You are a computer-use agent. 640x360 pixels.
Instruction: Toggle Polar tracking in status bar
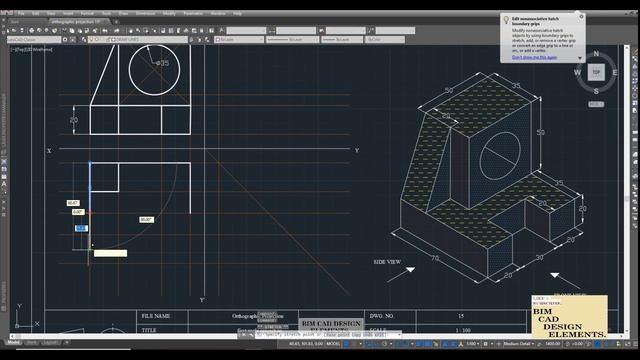[x=384, y=344]
